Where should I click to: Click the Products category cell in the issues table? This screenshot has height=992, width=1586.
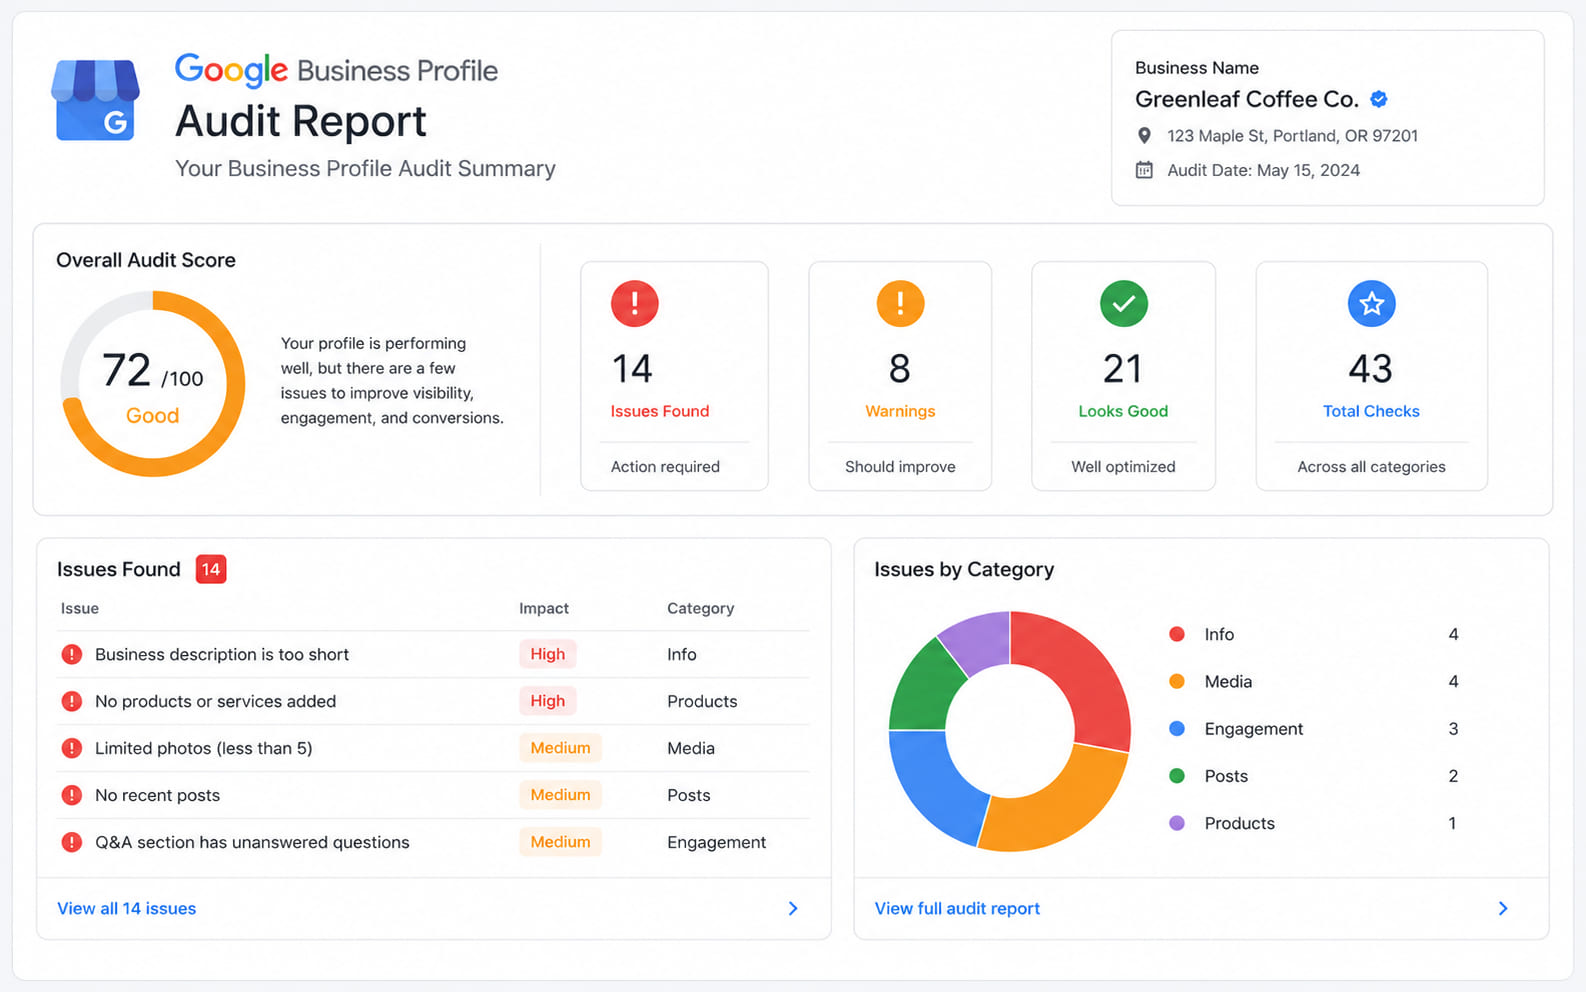(702, 701)
